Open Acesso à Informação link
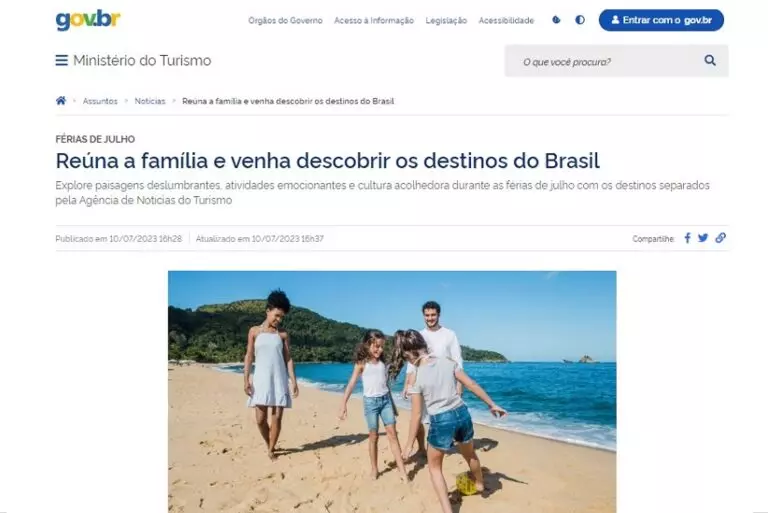768x513 pixels. (x=374, y=21)
